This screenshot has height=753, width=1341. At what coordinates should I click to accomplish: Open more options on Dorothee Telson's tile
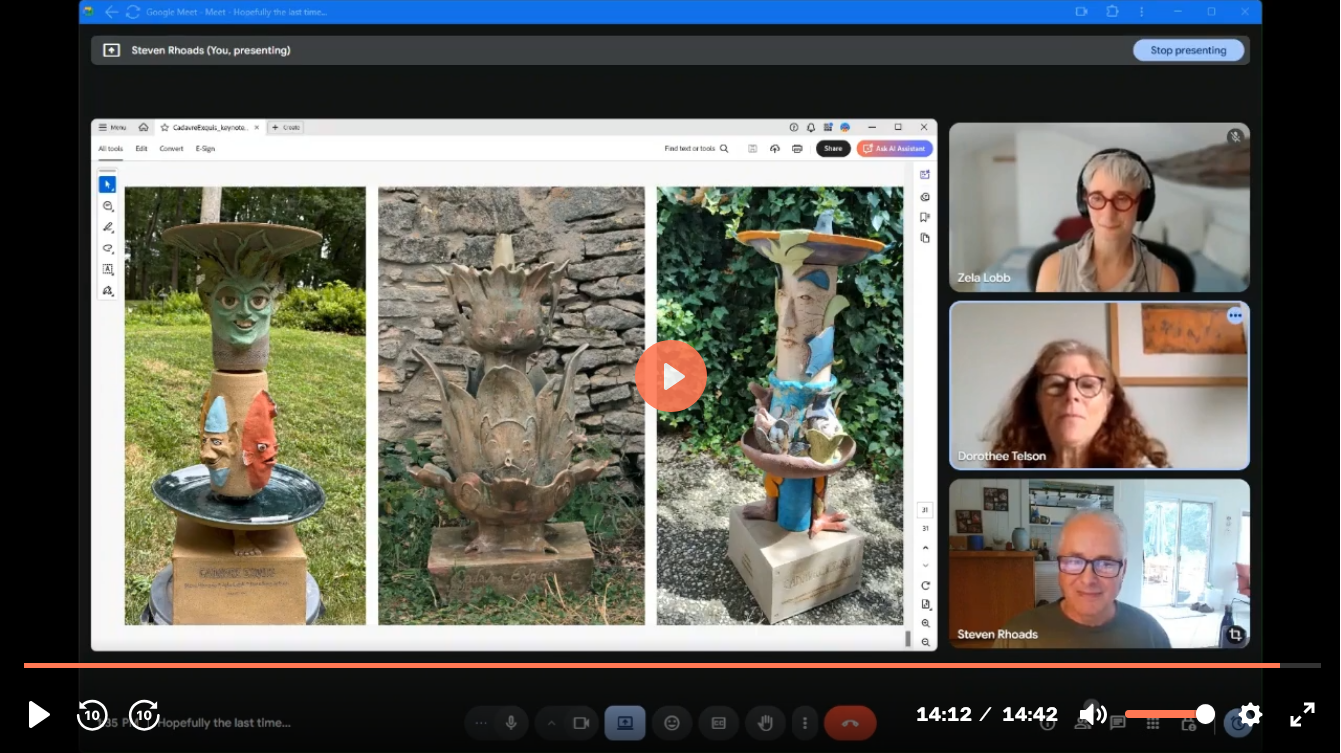click(1235, 316)
